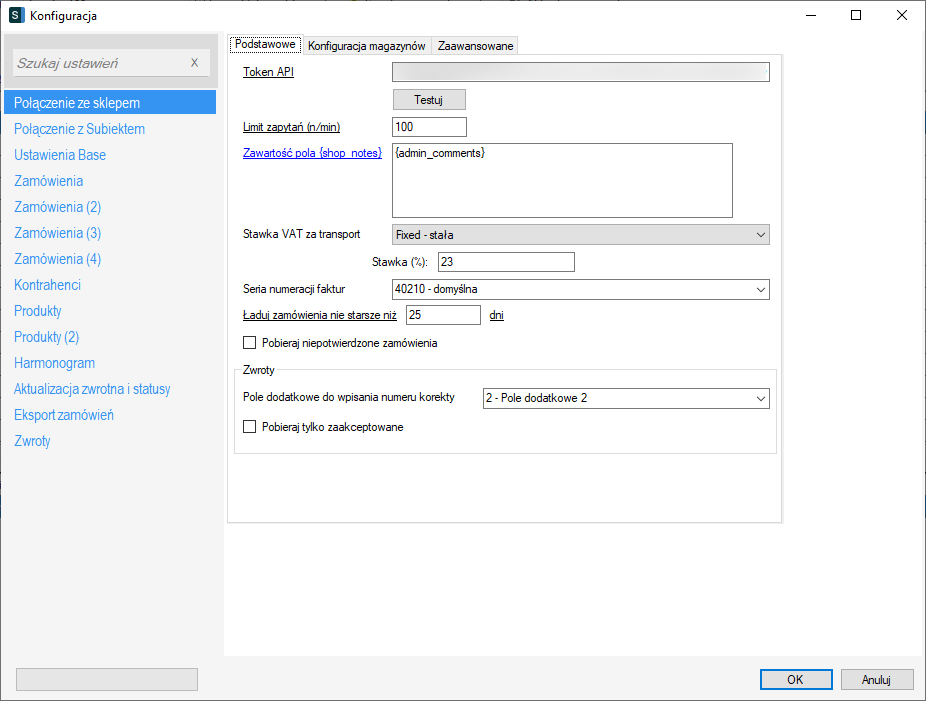The height and width of the screenshot is (701, 926).
Task: Click the Konfiguracja app icon in title bar
Action: point(16,16)
